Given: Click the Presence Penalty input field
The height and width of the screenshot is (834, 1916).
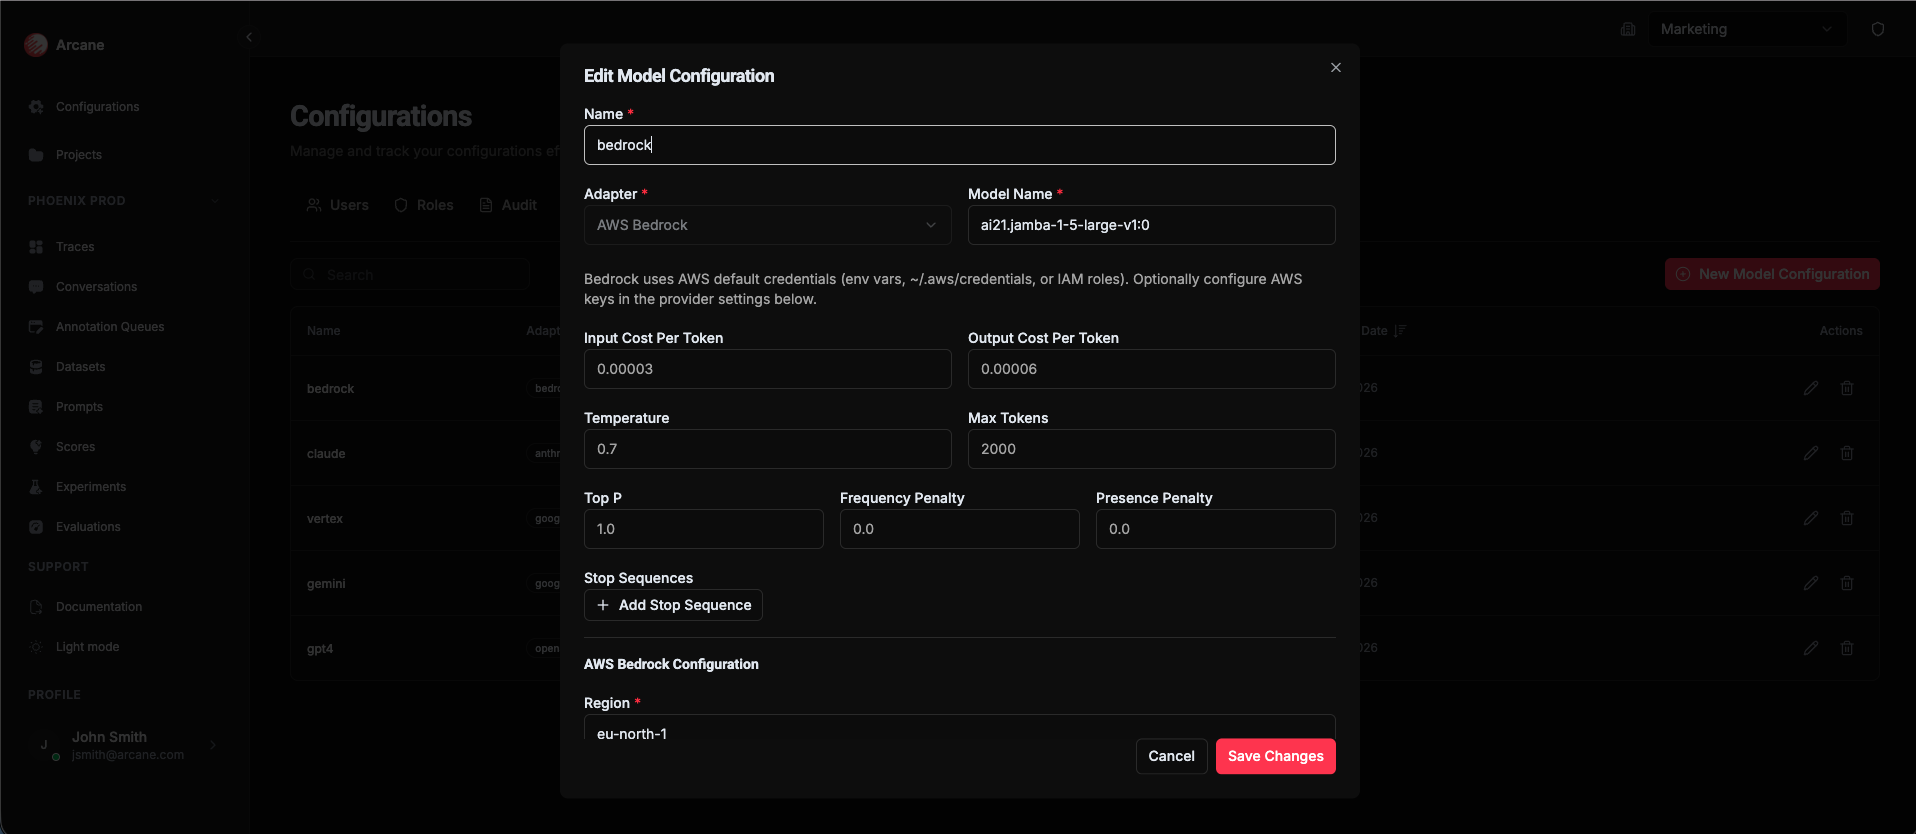Looking at the screenshot, I should (1215, 529).
